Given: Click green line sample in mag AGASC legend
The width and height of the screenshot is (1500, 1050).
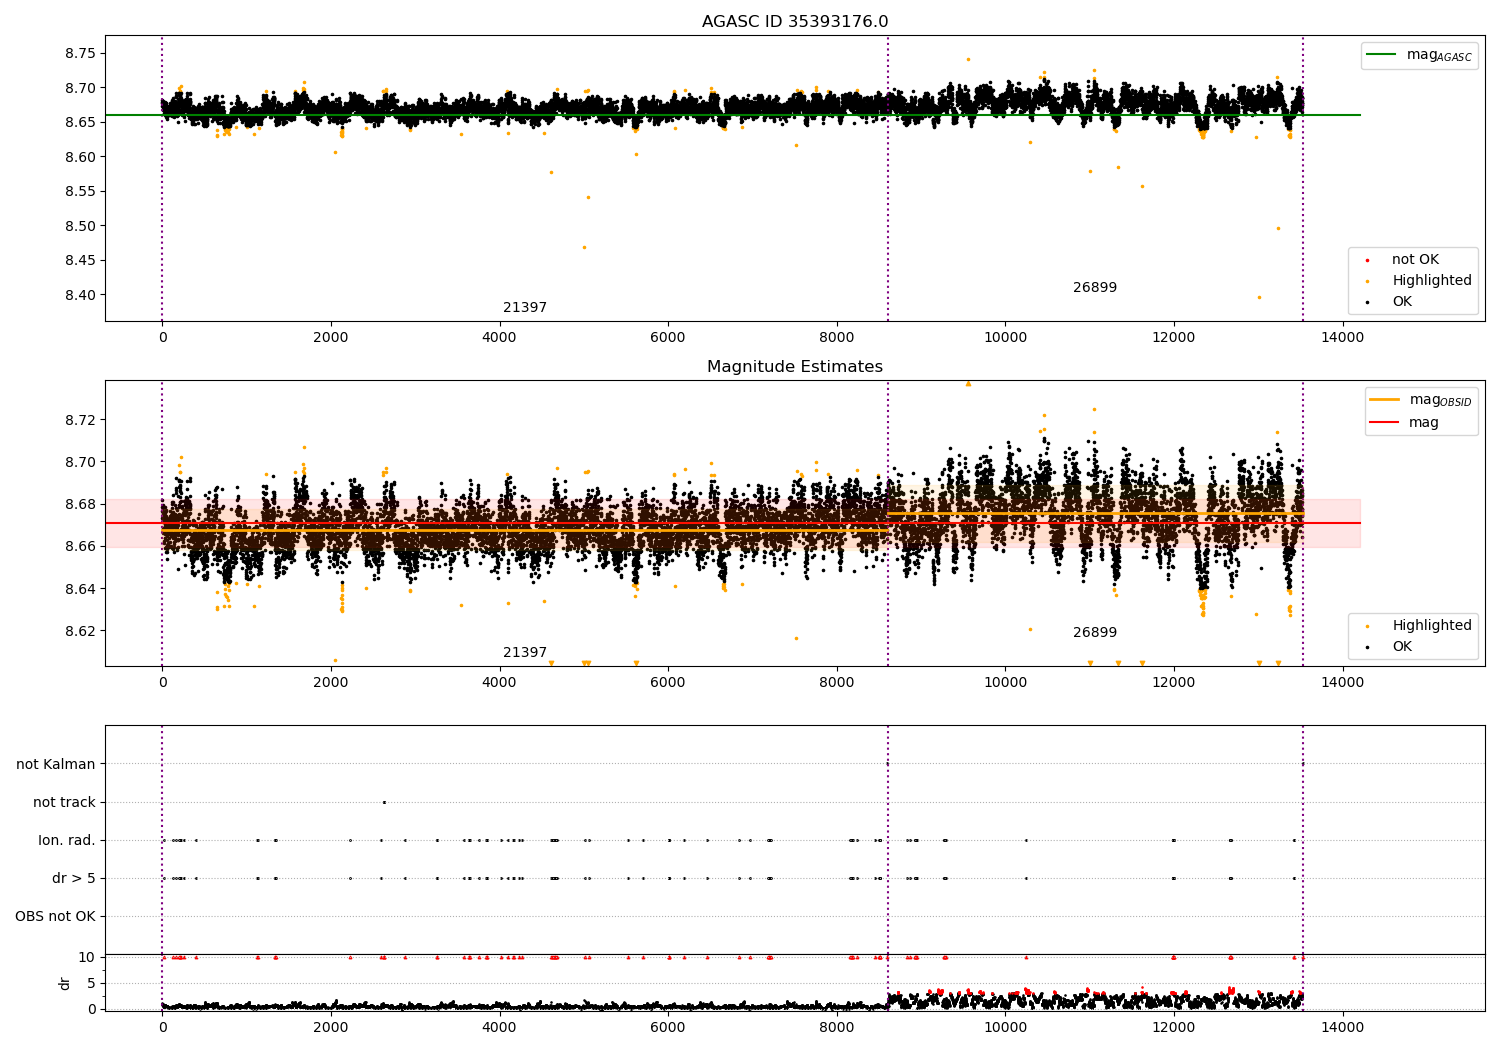Looking at the screenshot, I should pyautogui.click(x=1382, y=54).
